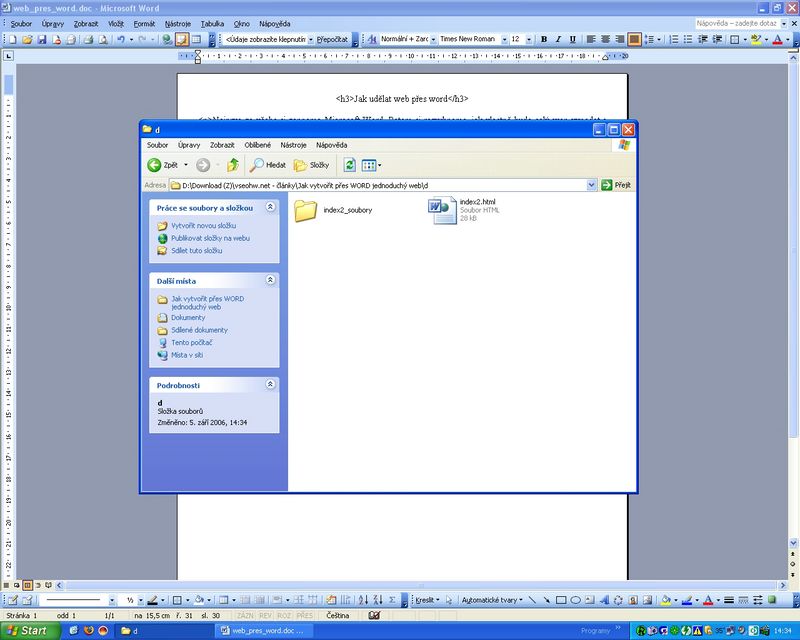800x640 pixels.
Task: Launch Firefox from the quick launch bar
Action: [88, 631]
